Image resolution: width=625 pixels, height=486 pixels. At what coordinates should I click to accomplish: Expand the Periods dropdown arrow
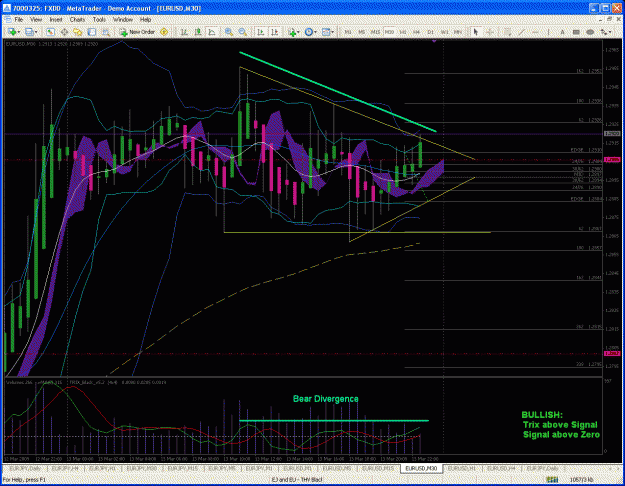[x=315, y=32]
